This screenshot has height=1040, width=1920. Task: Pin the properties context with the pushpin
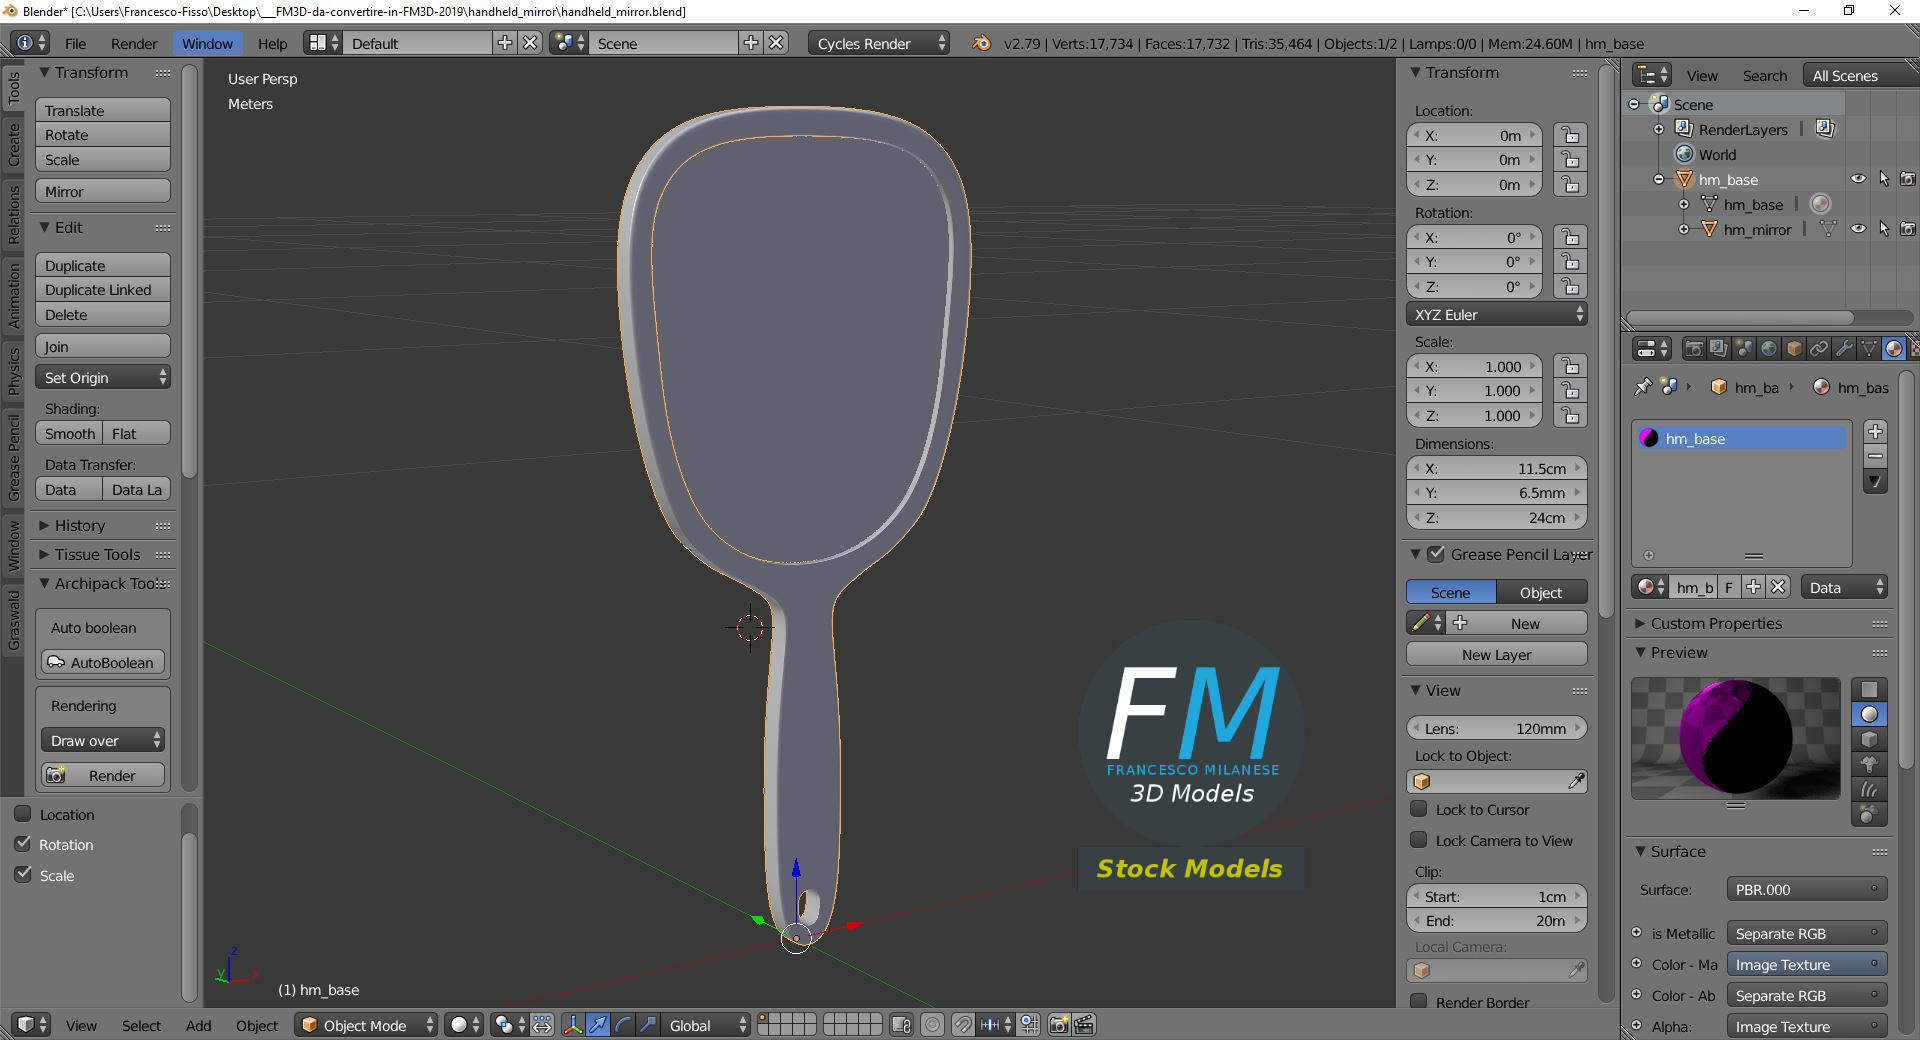tap(1643, 387)
